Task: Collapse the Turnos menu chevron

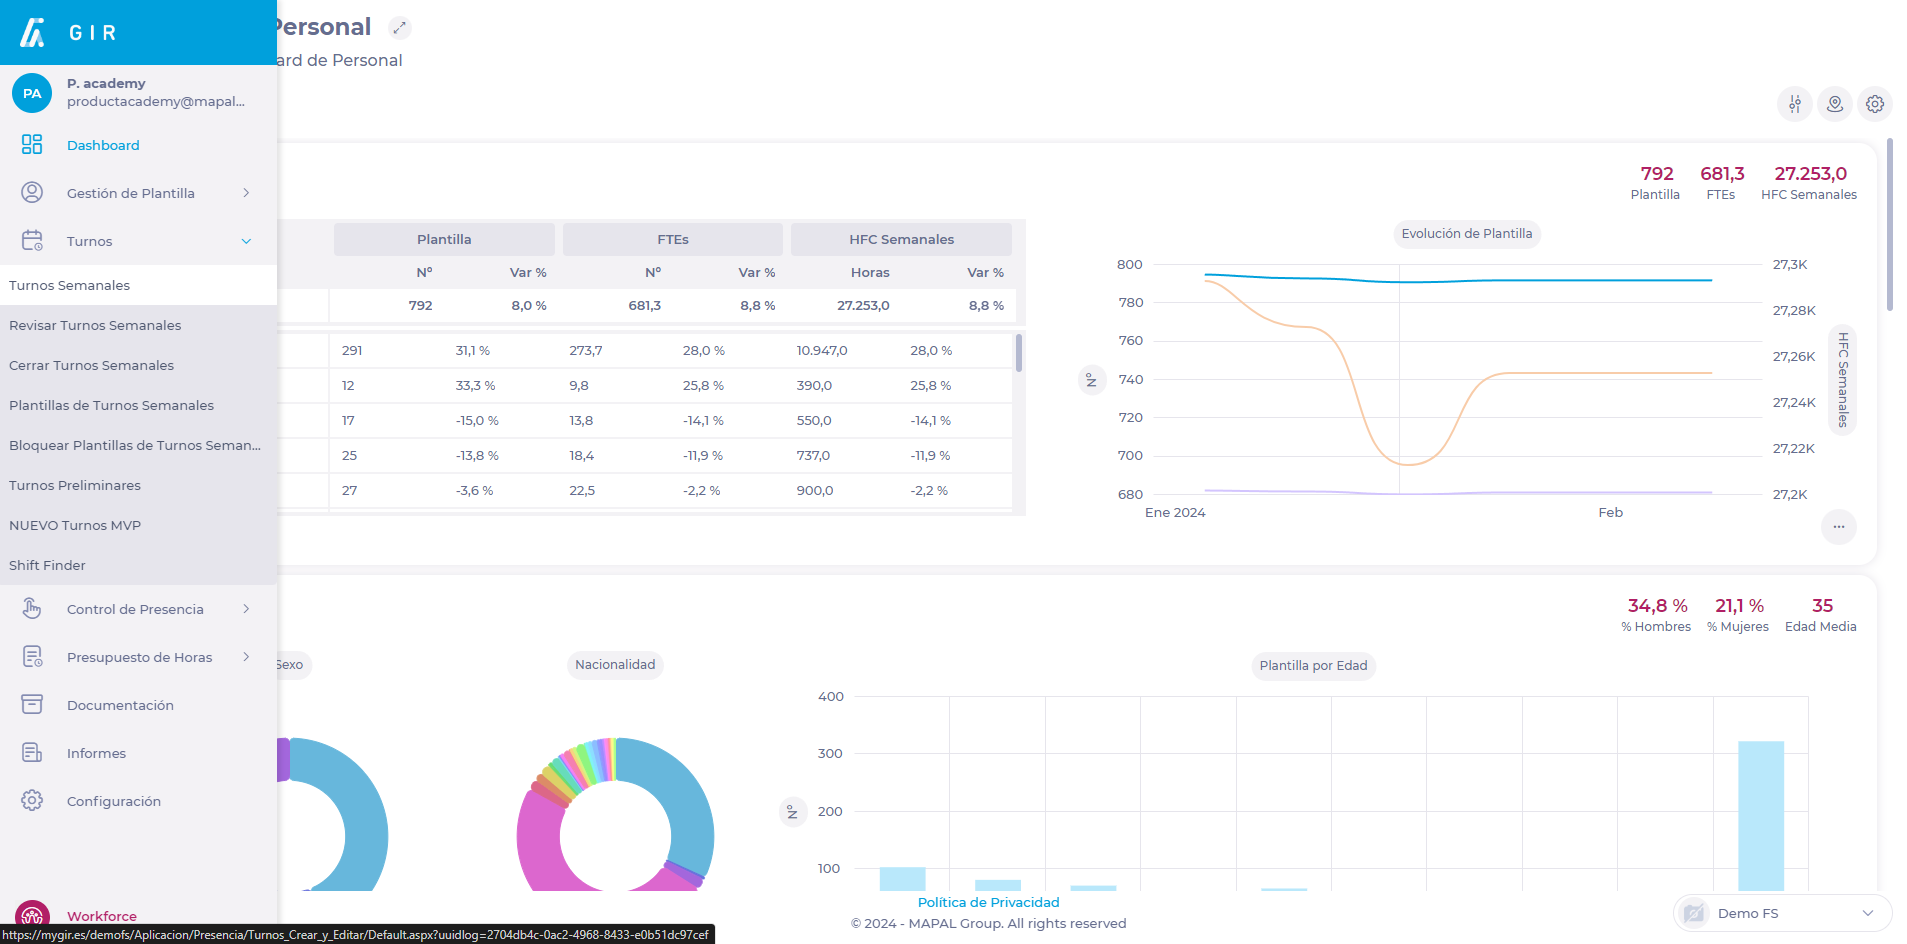Action: (x=246, y=241)
